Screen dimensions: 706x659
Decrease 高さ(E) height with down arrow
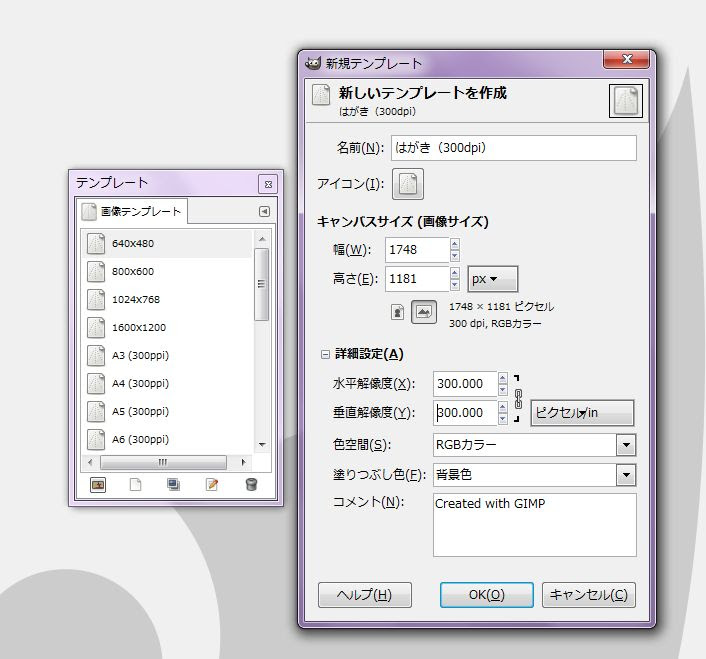tap(455, 284)
